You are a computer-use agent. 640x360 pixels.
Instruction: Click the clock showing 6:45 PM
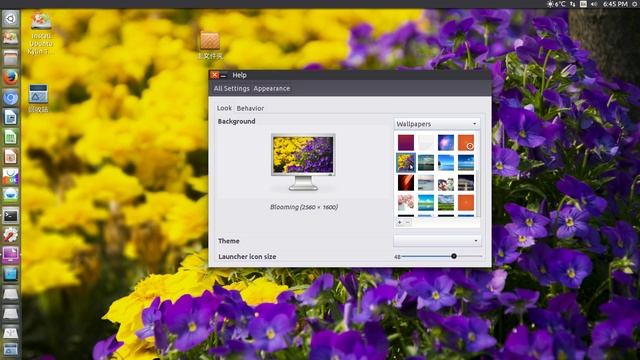point(615,4)
